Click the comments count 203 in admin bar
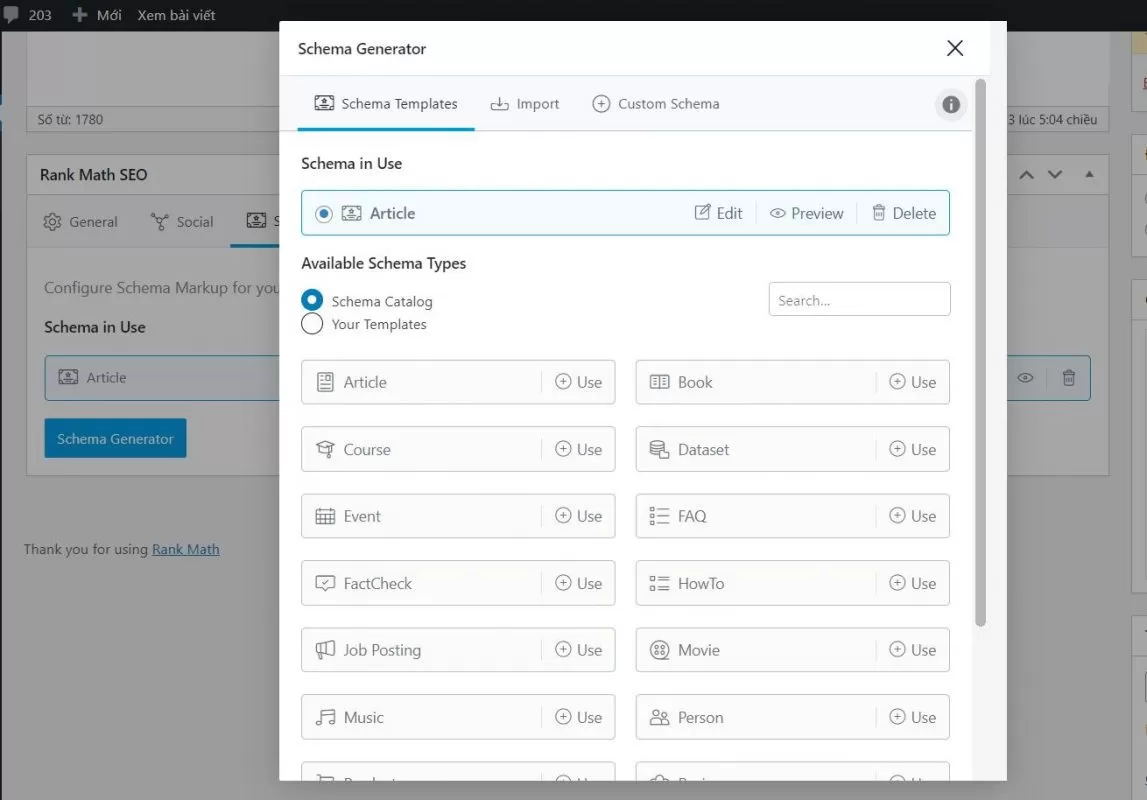 [x=29, y=15]
